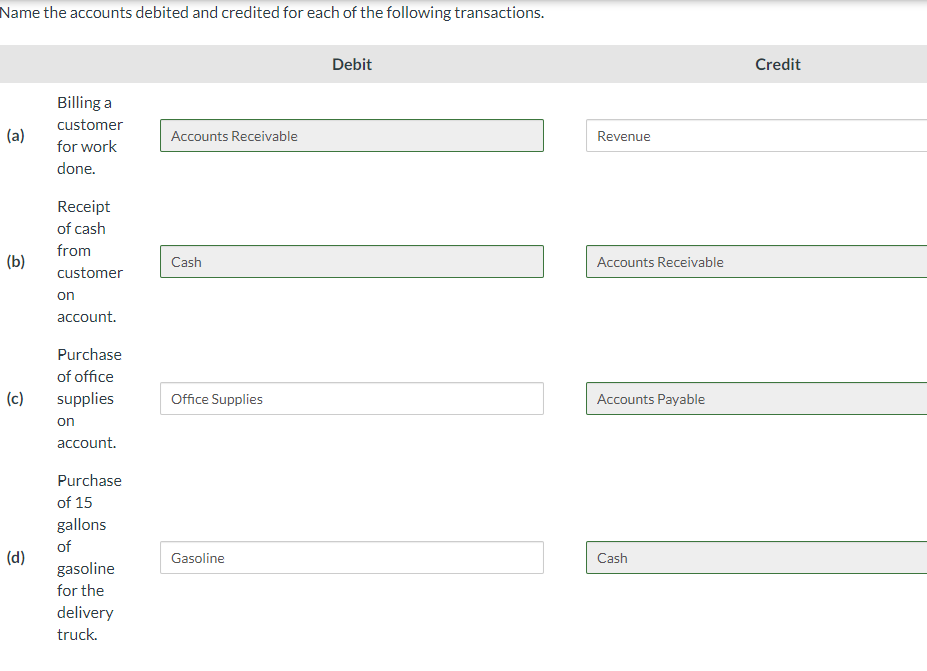The width and height of the screenshot is (927, 671).
Task: Click the 'Purchase of office supplies on account' description
Action: click(89, 398)
